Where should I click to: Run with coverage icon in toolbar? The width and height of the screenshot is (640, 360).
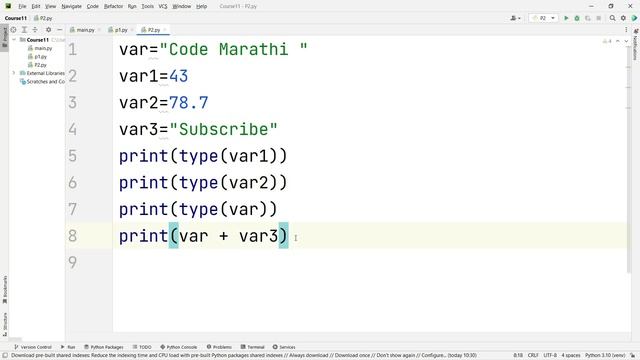click(588, 18)
